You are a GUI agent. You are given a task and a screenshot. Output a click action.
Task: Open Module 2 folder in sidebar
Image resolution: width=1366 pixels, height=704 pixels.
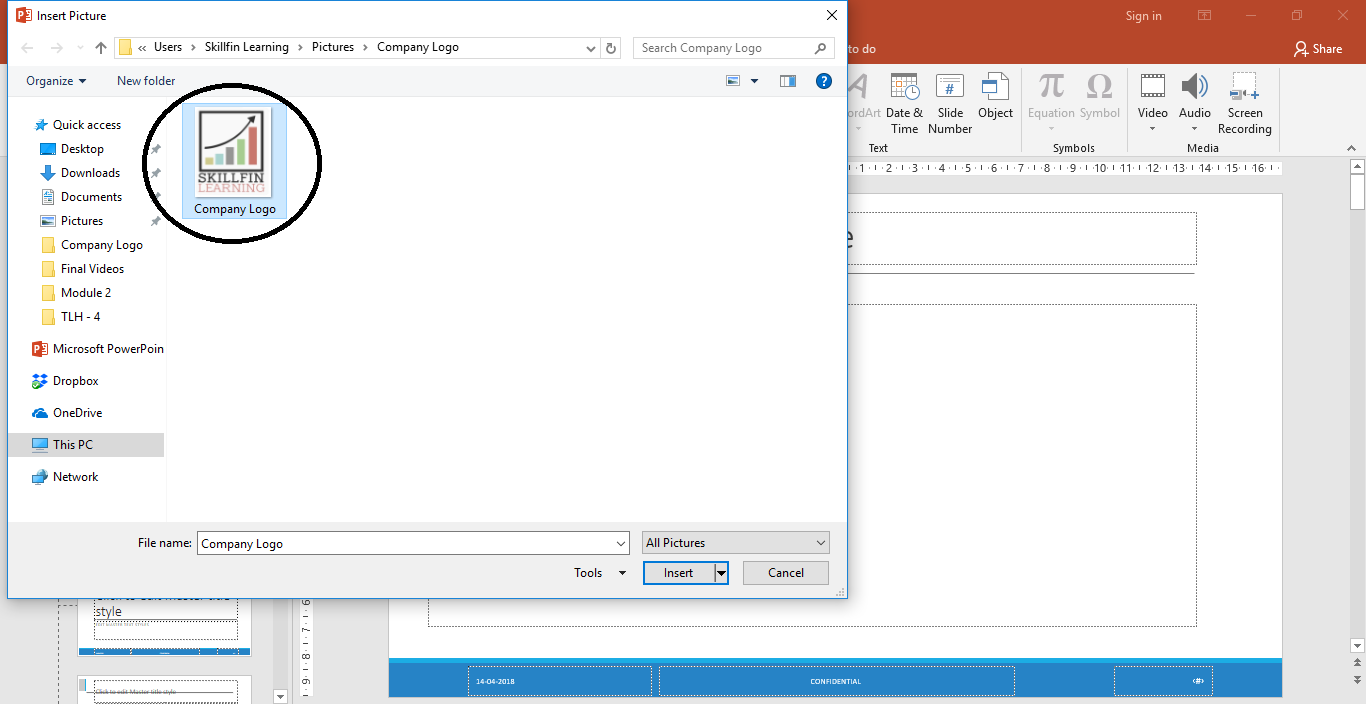86,293
